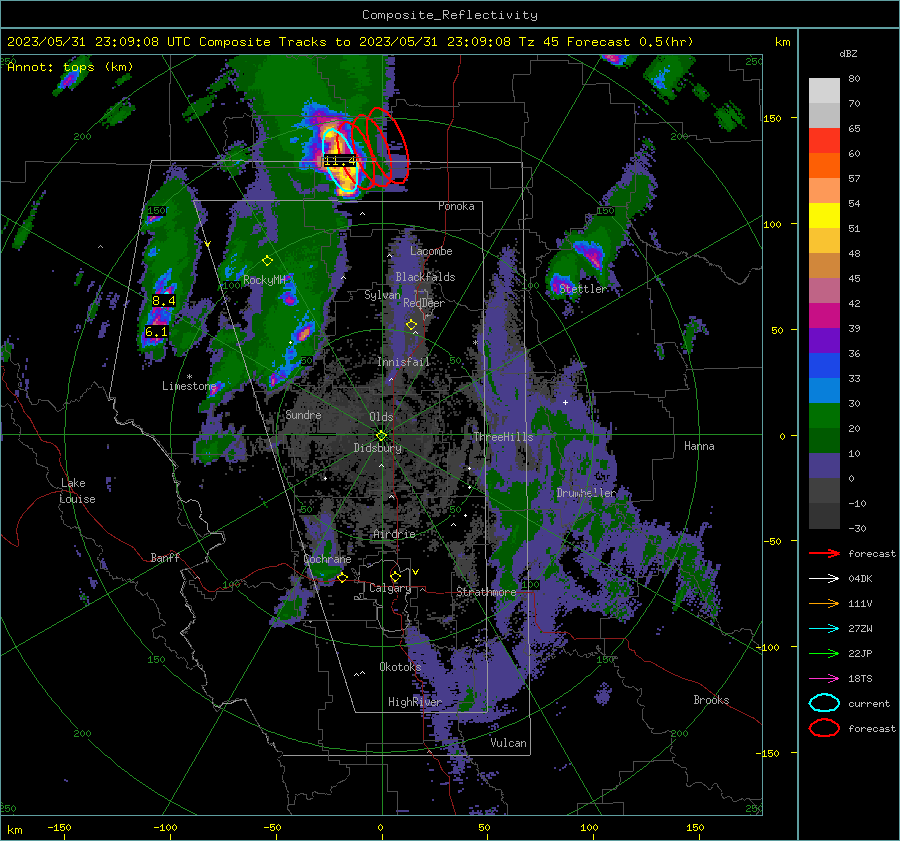Image resolution: width=900 pixels, height=841 pixels.
Task: Select the 11.4 storm top label
Action: pyautogui.click(x=340, y=161)
